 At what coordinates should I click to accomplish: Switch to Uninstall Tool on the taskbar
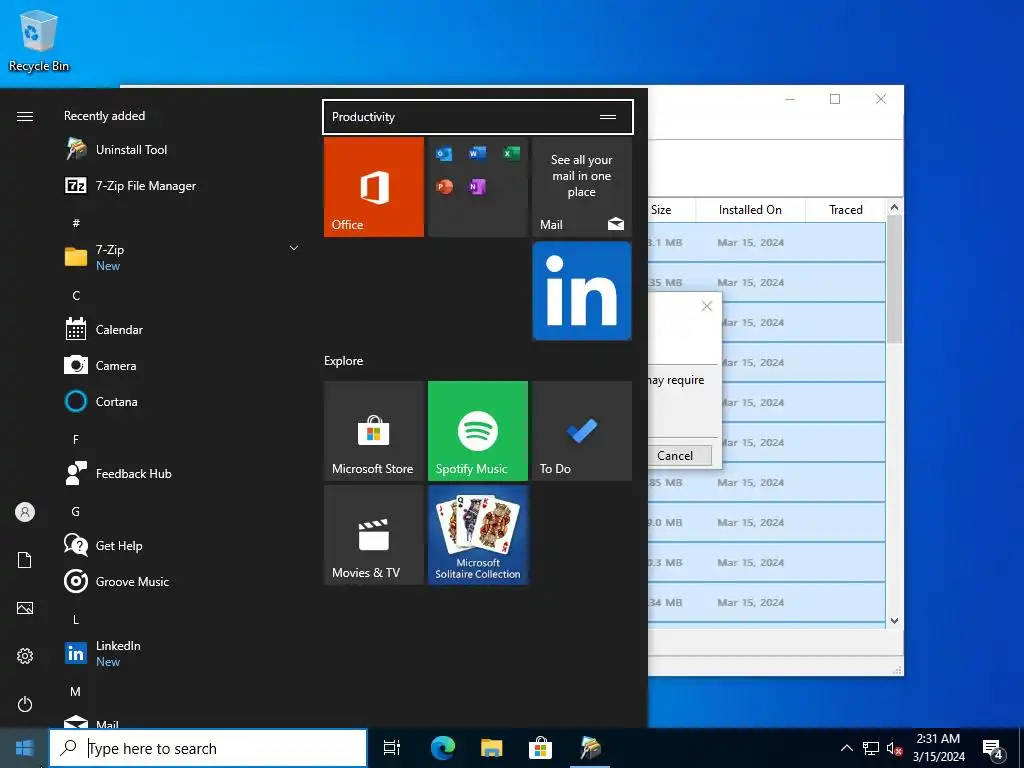[x=590, y=748]
